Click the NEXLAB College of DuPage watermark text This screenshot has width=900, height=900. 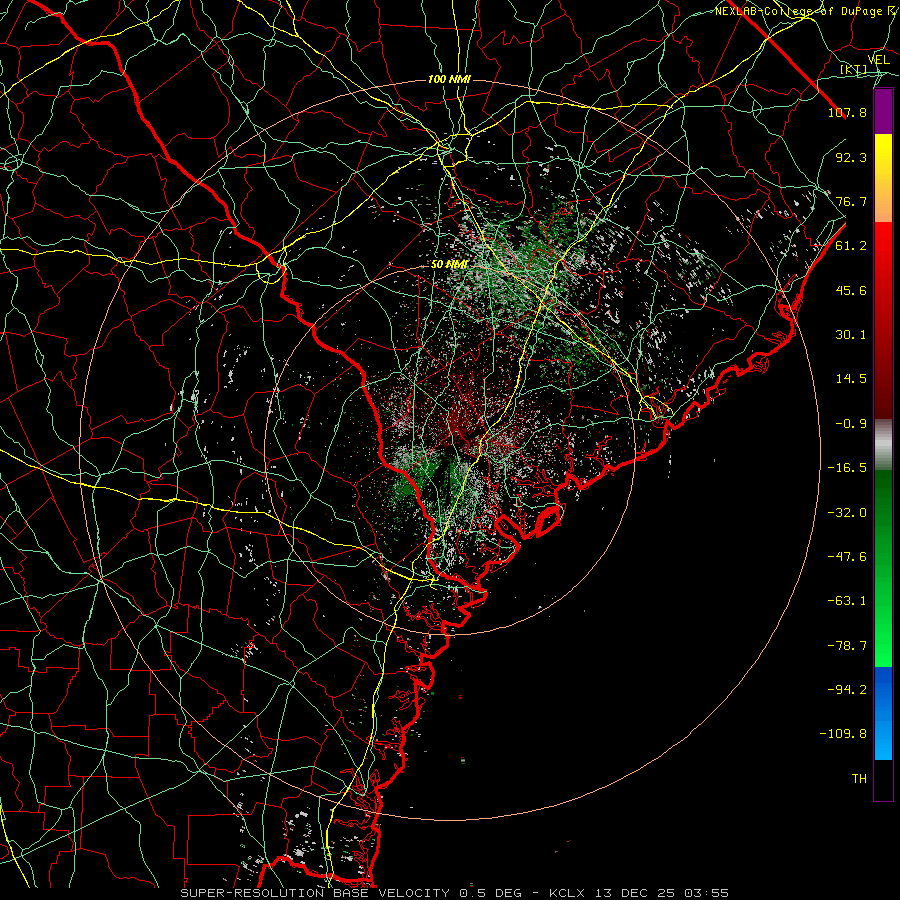pos(806,11)
